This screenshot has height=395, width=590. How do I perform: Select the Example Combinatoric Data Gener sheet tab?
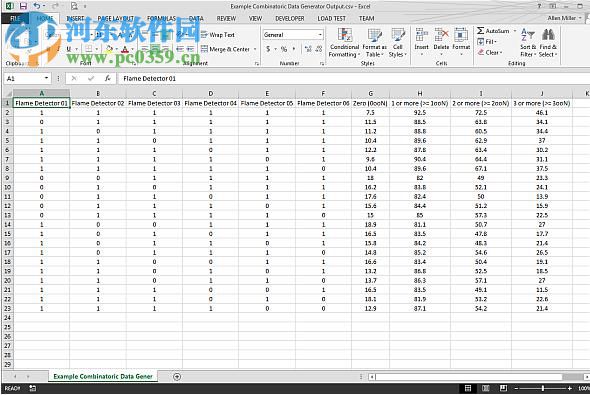point(103,376)
